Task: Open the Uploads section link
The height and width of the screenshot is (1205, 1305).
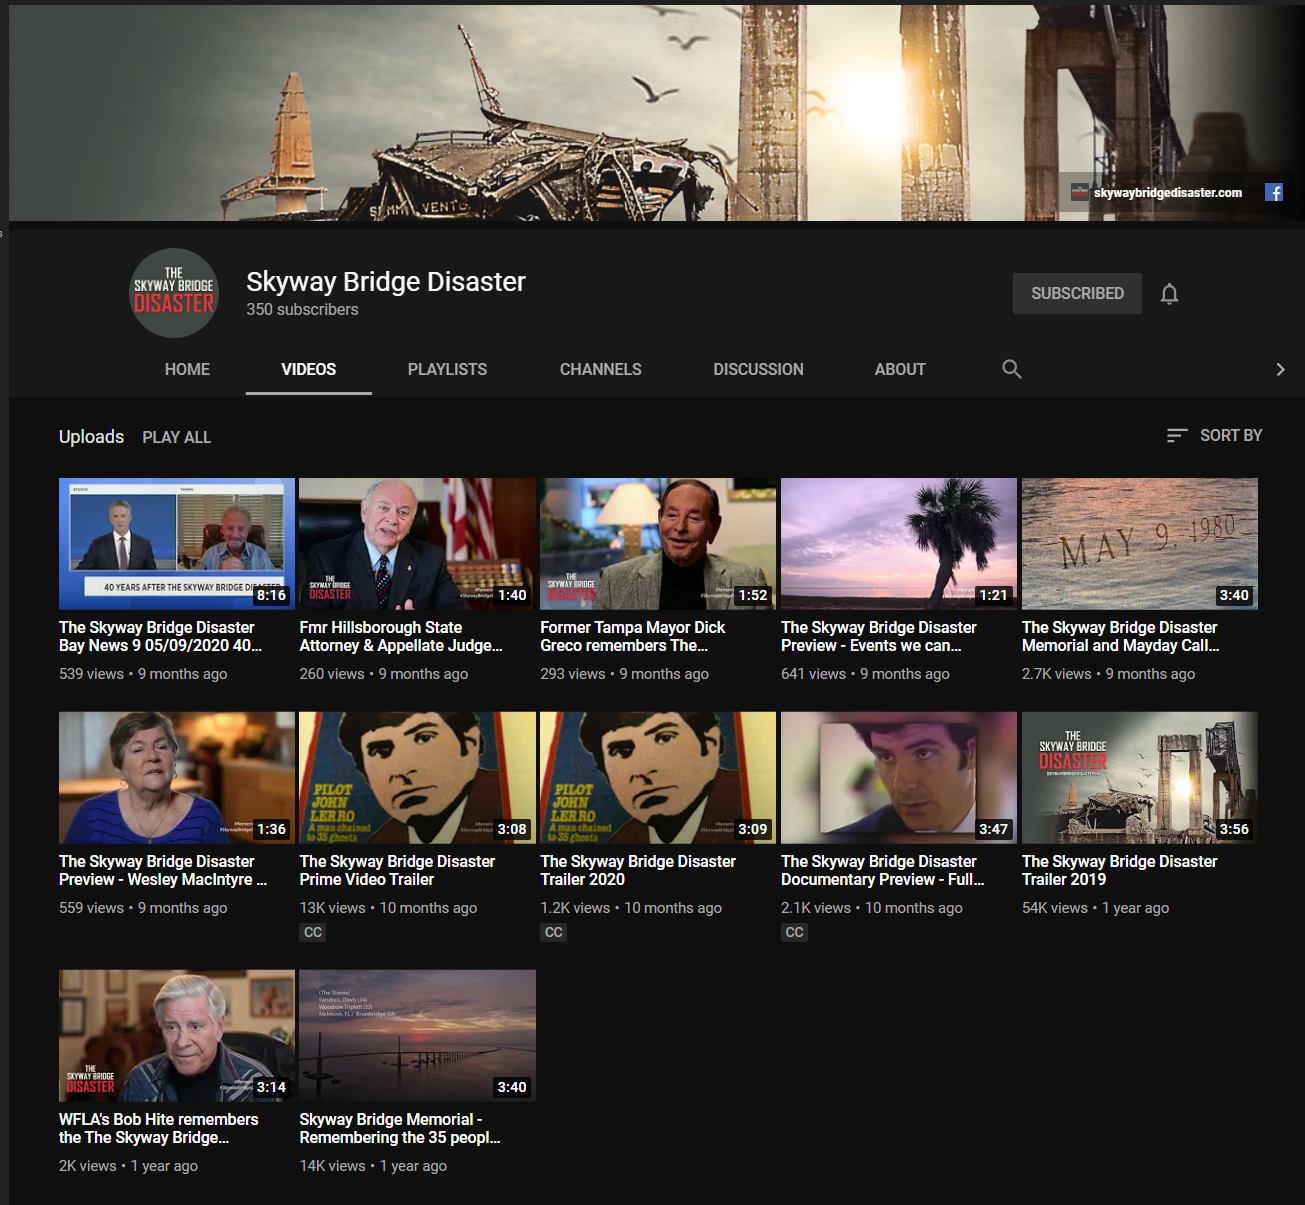Action: [x=91, y=437]
